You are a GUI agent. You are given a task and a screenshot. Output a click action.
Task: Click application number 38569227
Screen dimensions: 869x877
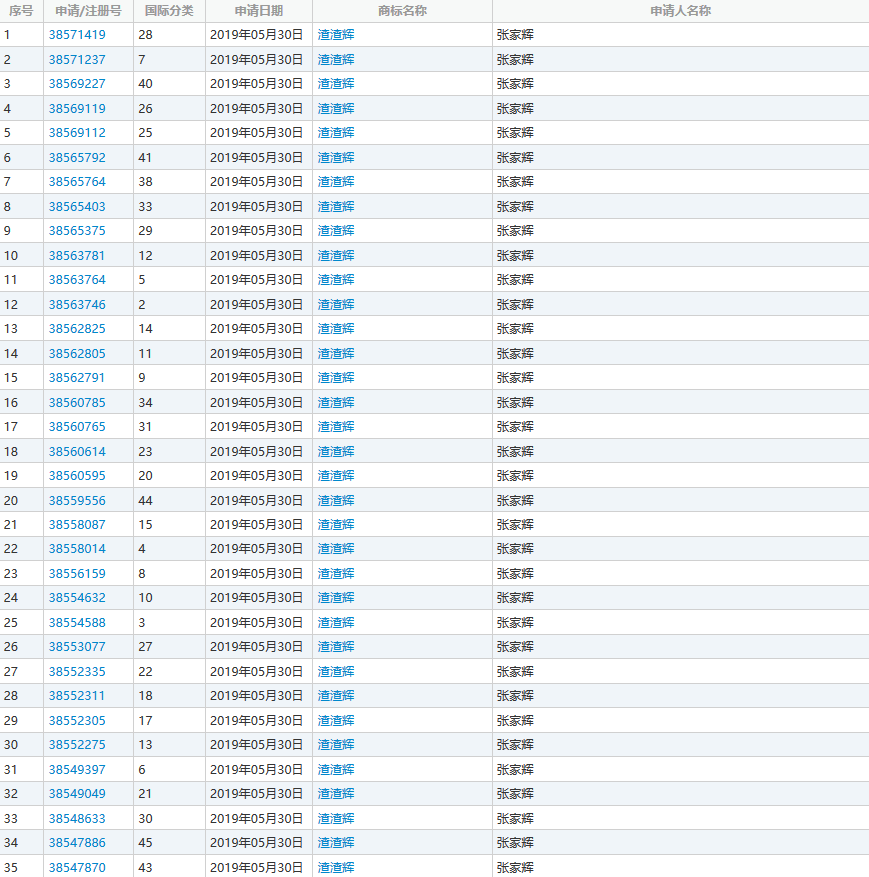77,84
